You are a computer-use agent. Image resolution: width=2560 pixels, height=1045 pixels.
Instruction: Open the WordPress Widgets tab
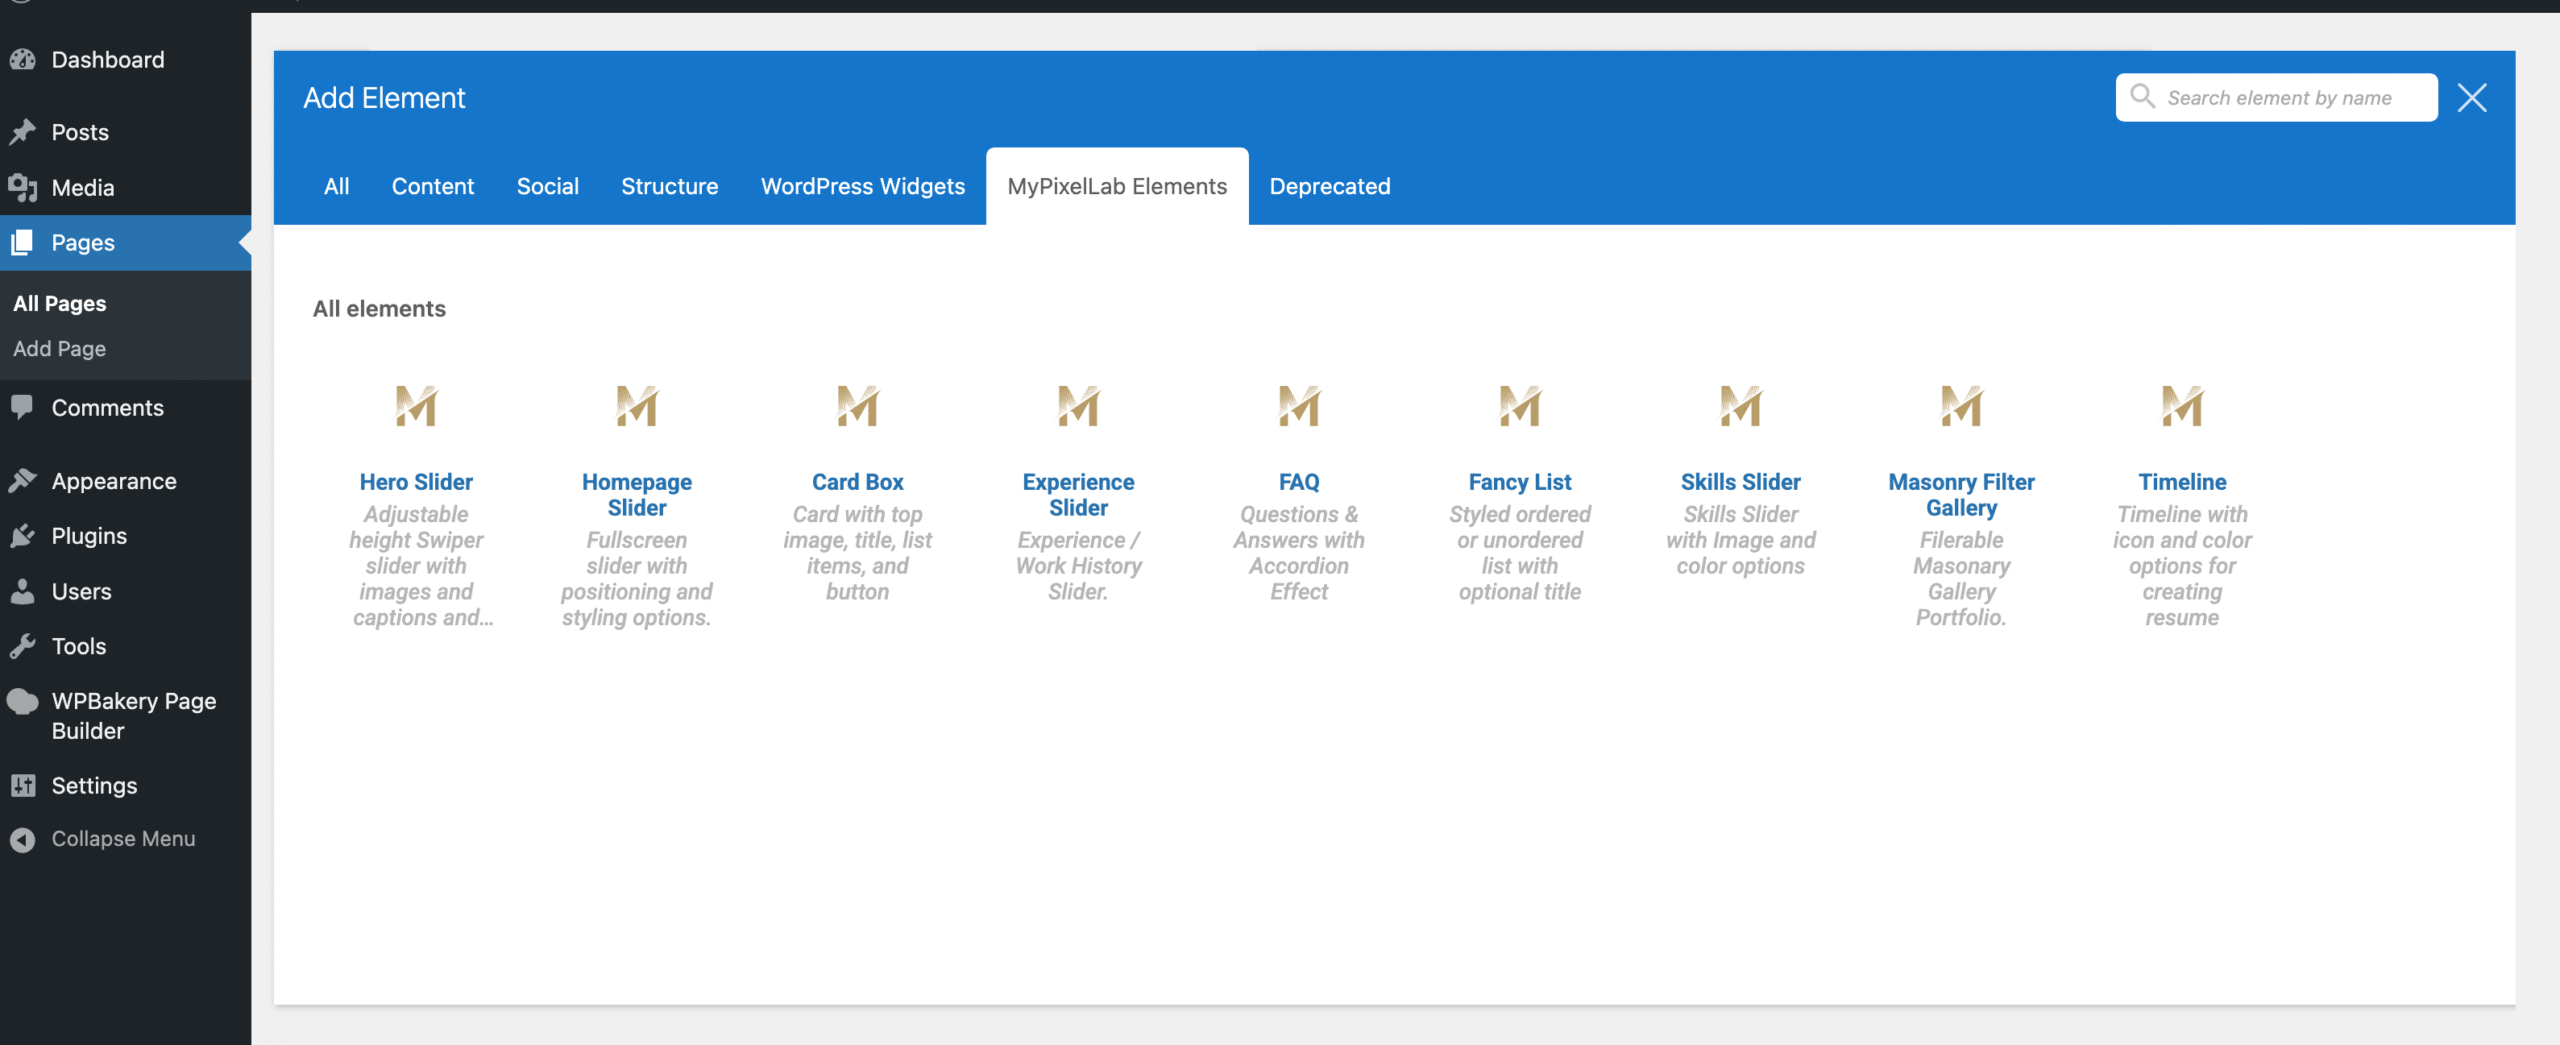coord(862,186)
